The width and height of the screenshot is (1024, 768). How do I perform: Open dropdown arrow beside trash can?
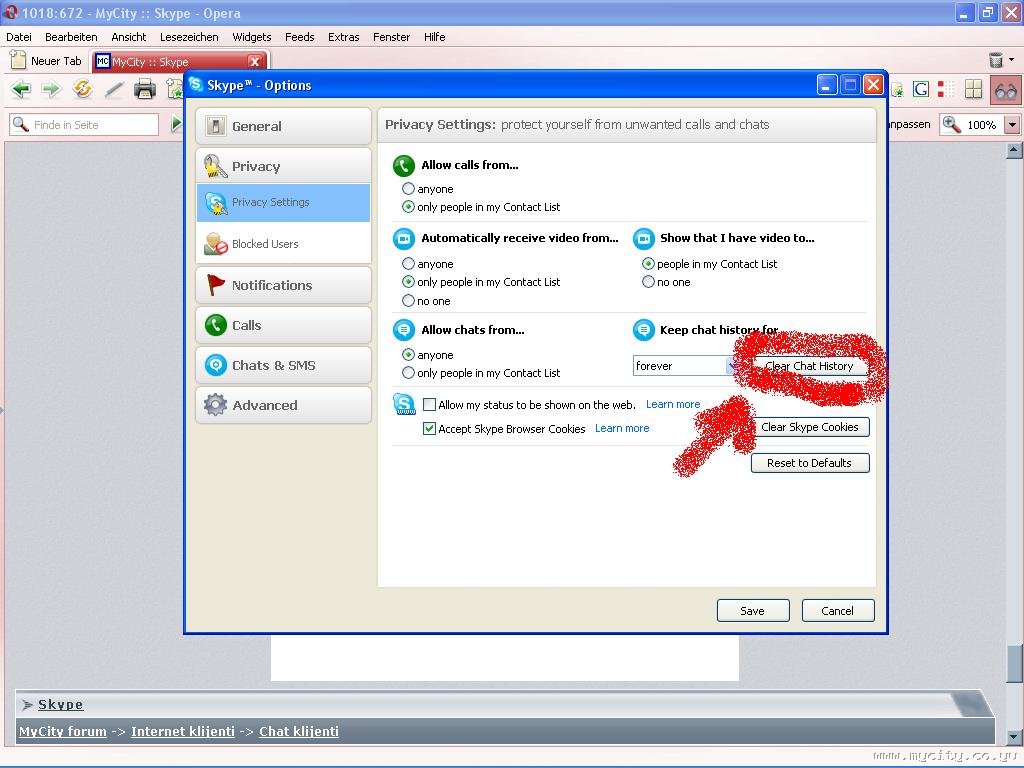tap(1012, 59)
